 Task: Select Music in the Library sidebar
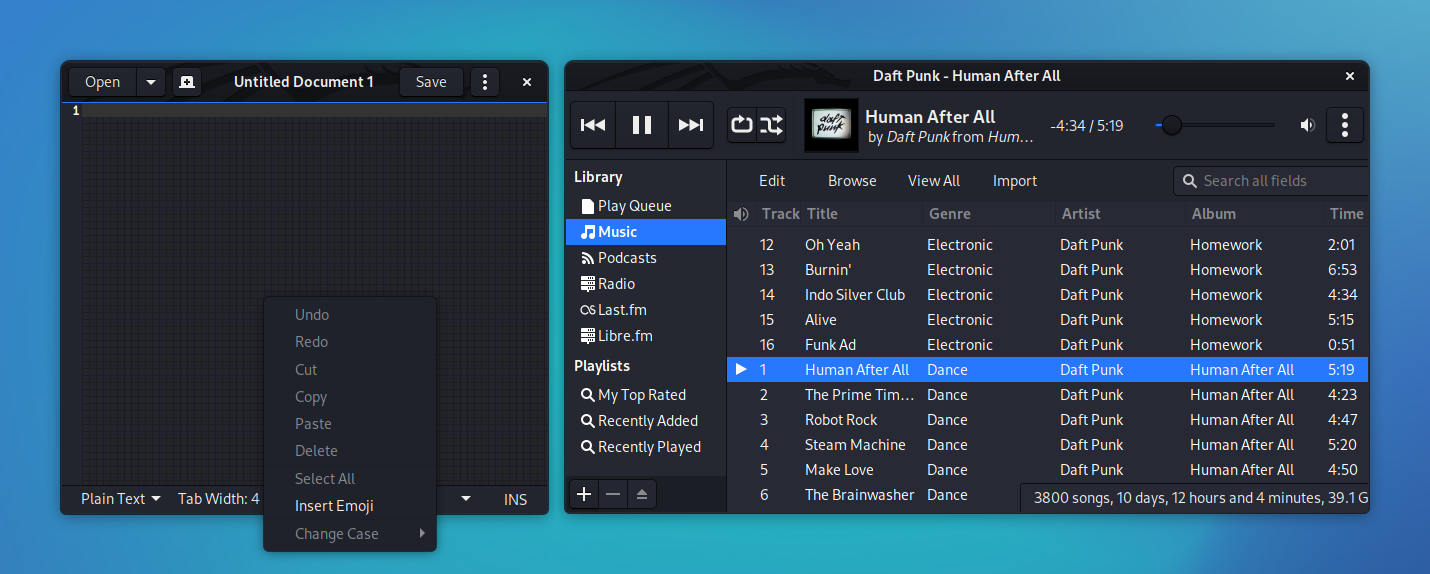[x=646, y=232]
